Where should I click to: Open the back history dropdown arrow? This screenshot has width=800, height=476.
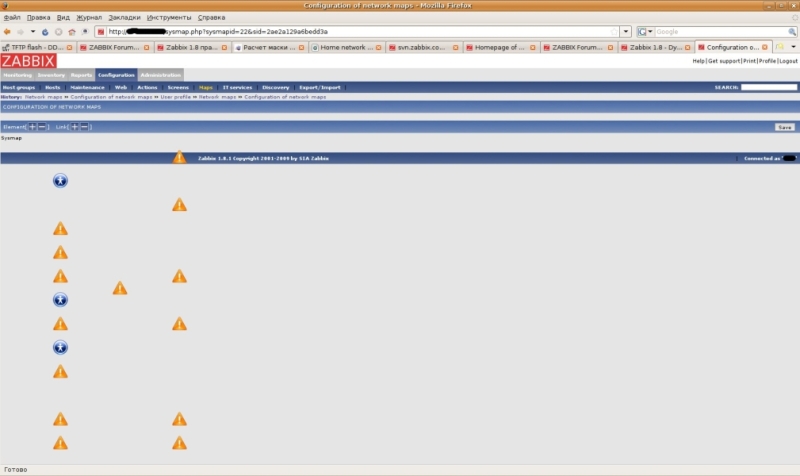tap(33, 32)
